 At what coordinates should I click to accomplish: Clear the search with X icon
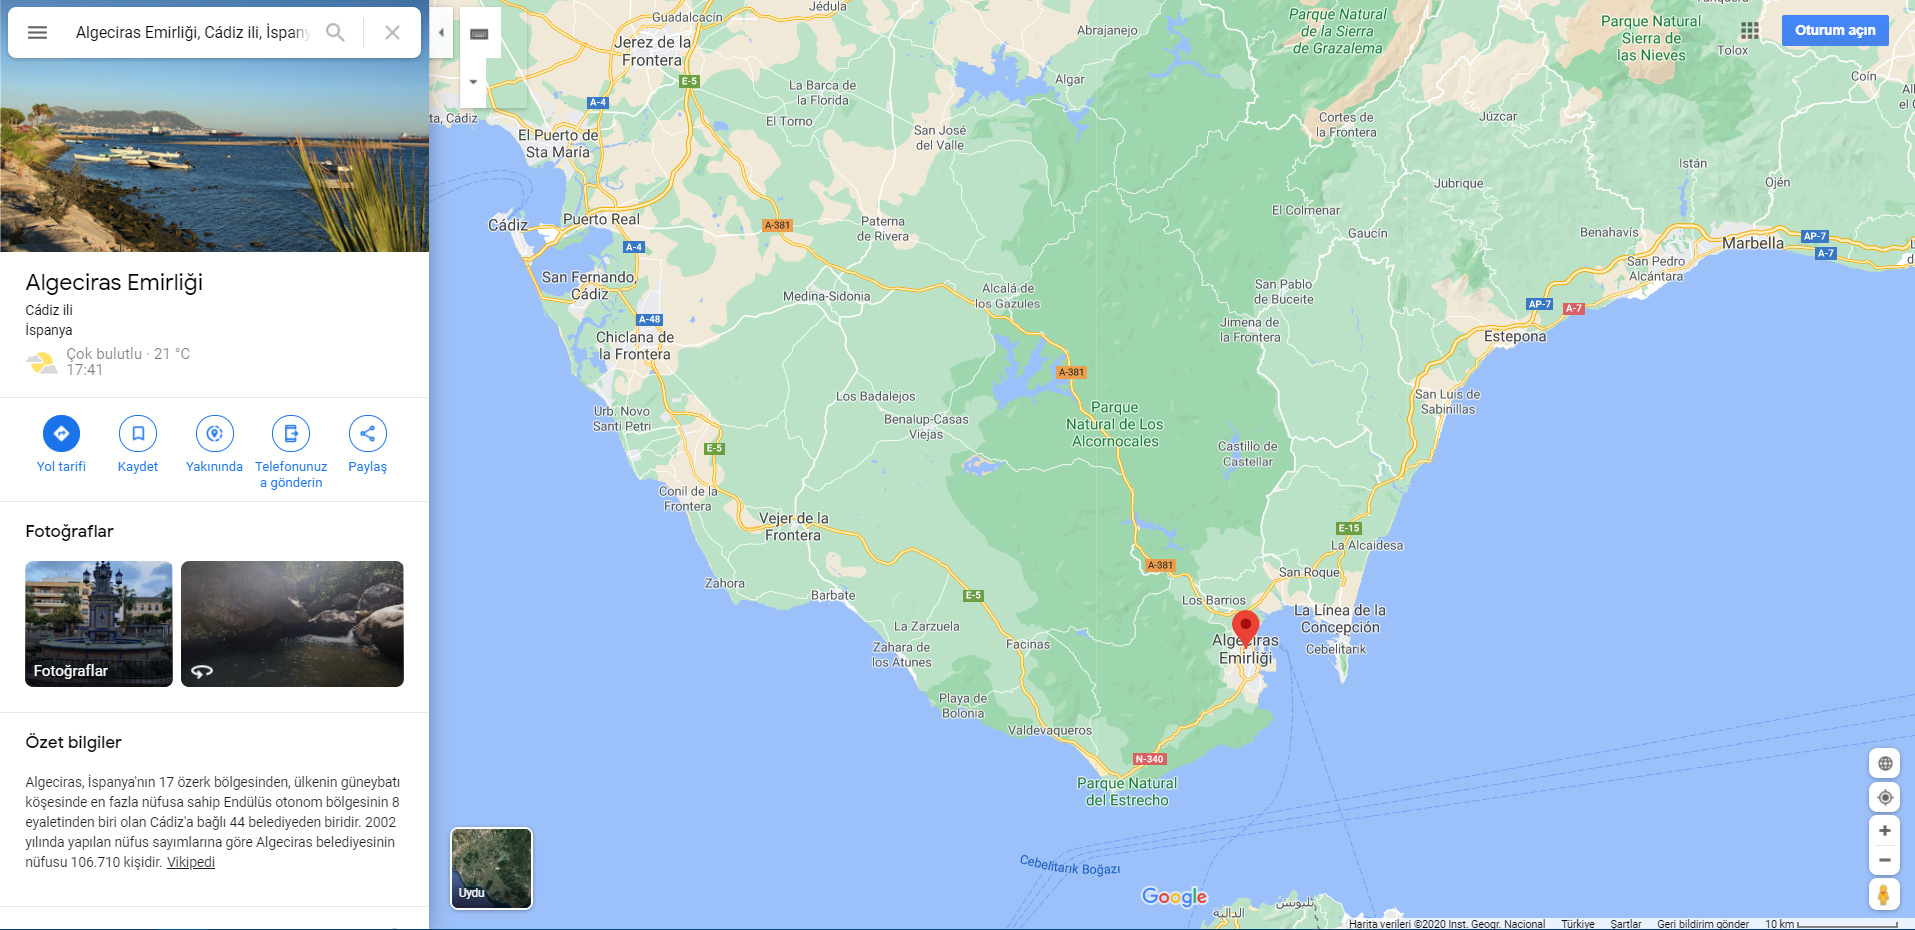tap(392, 32)
